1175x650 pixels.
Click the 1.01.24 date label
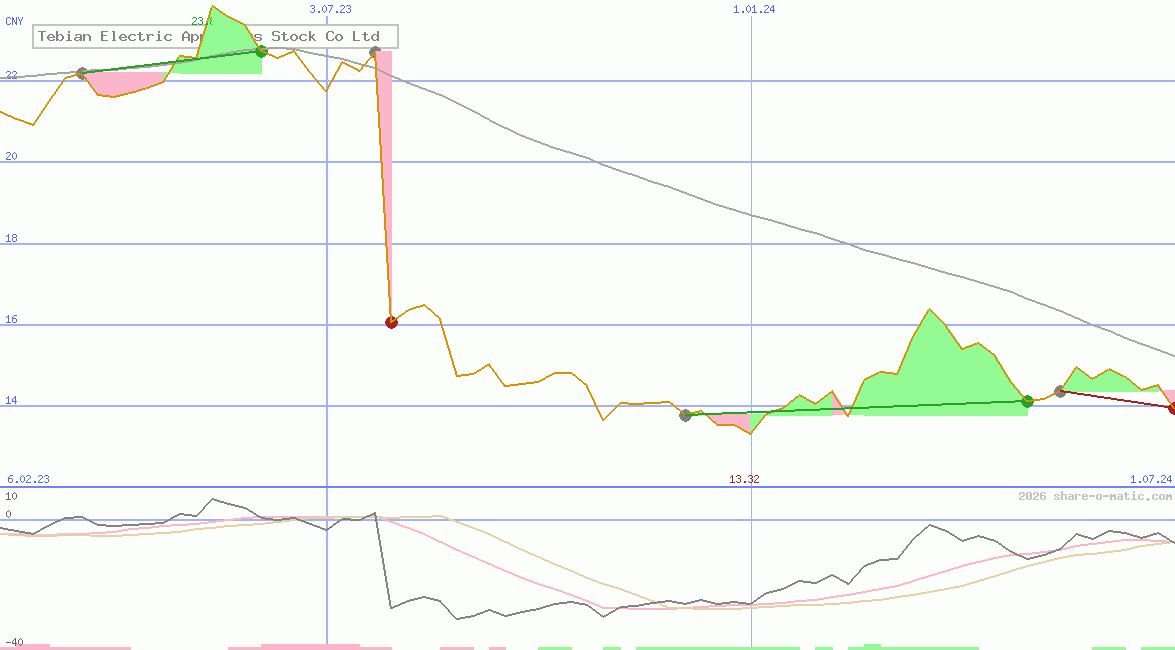click(754, 9)
